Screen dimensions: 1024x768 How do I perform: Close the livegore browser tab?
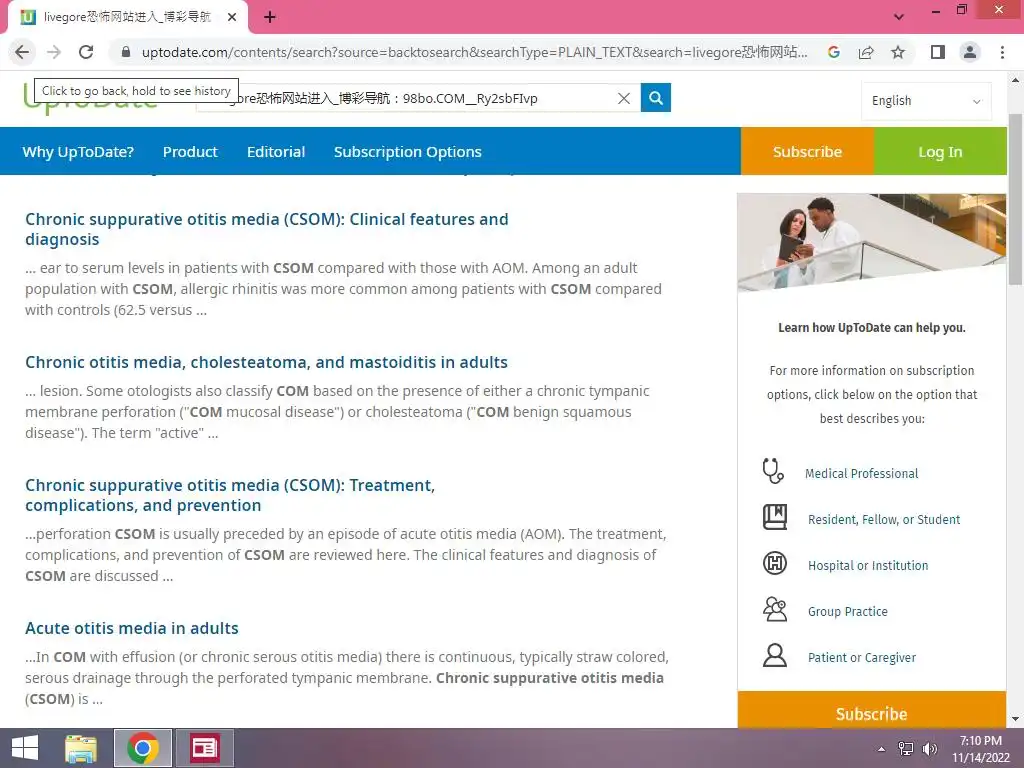[x=232, y=17]
